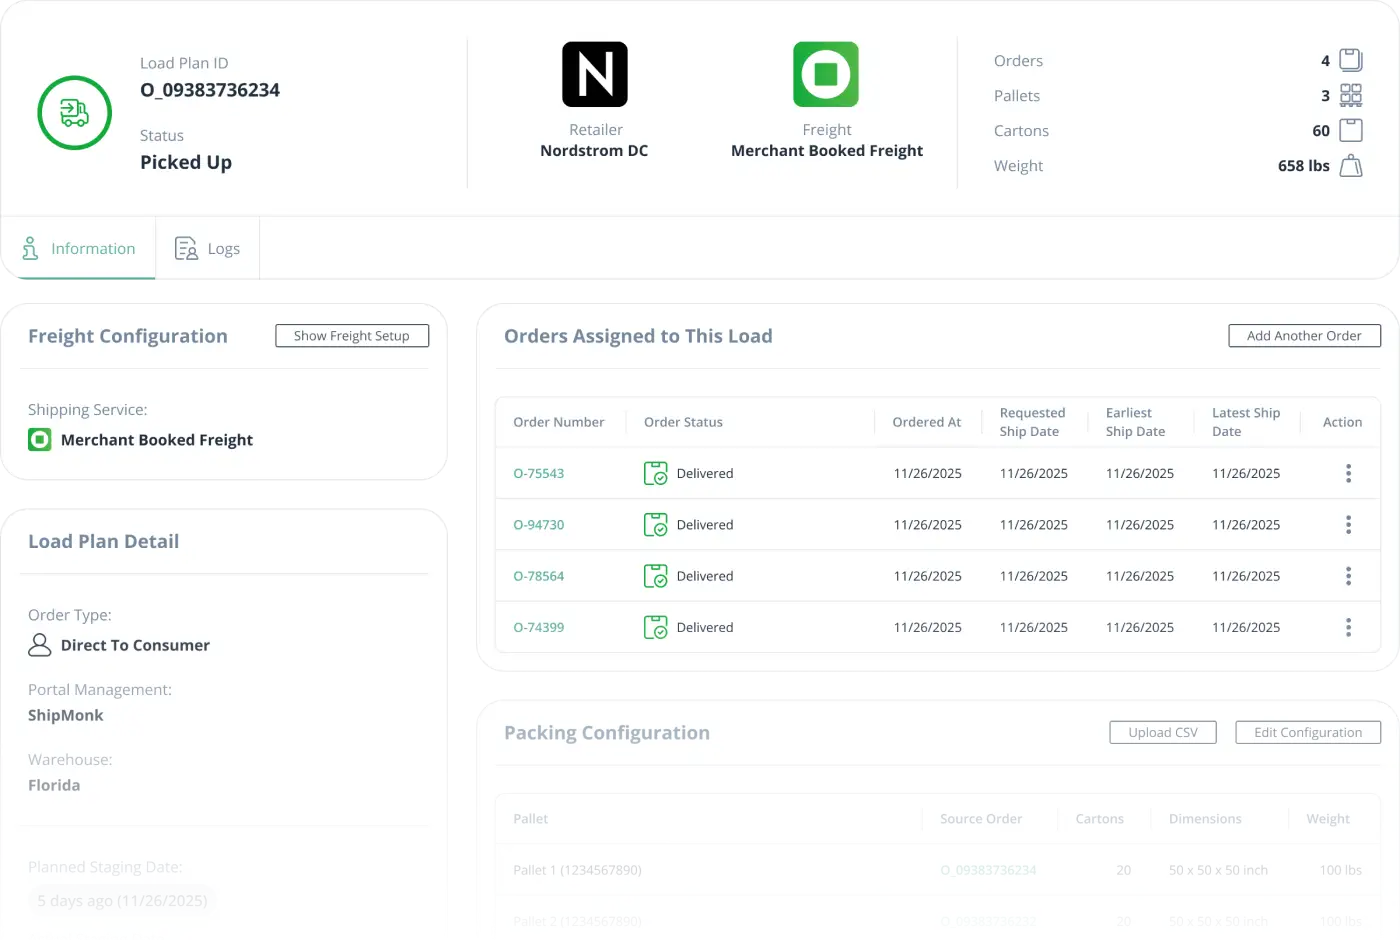
Task: Click the Logs tab document icon
Action: [x=186, y=248]
